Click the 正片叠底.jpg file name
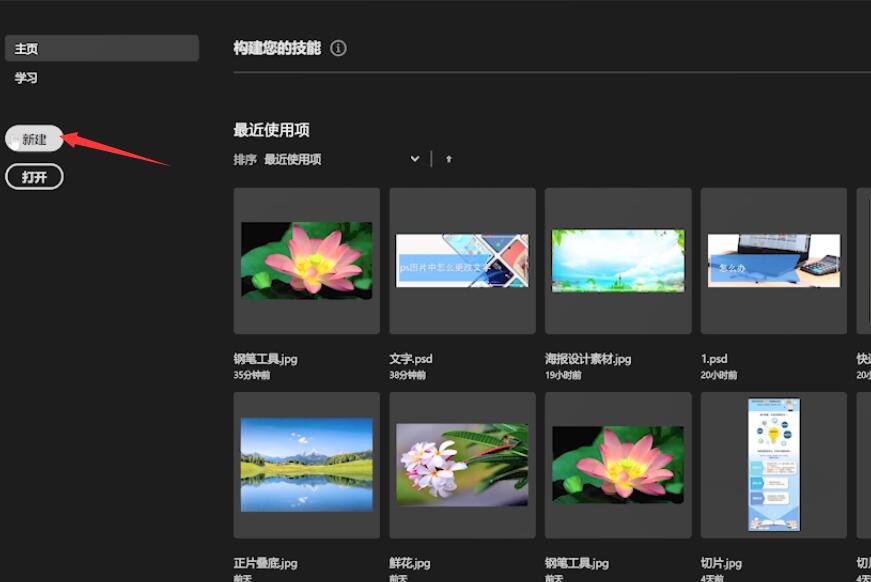Image resolution: width=871 pixels, height=582 pixels. (x=266, y=563)
